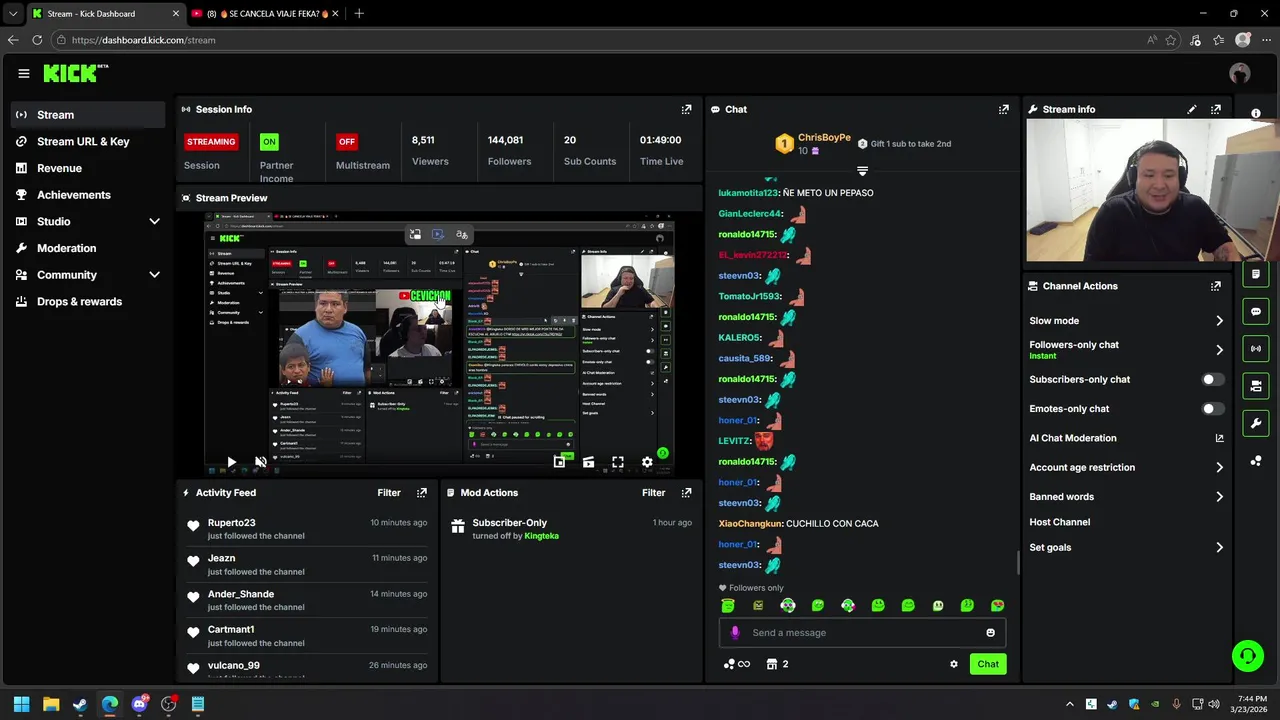Play the stream preview
Image resolution: width=1280 pixels, height=720 pixels.
[231, 462]
